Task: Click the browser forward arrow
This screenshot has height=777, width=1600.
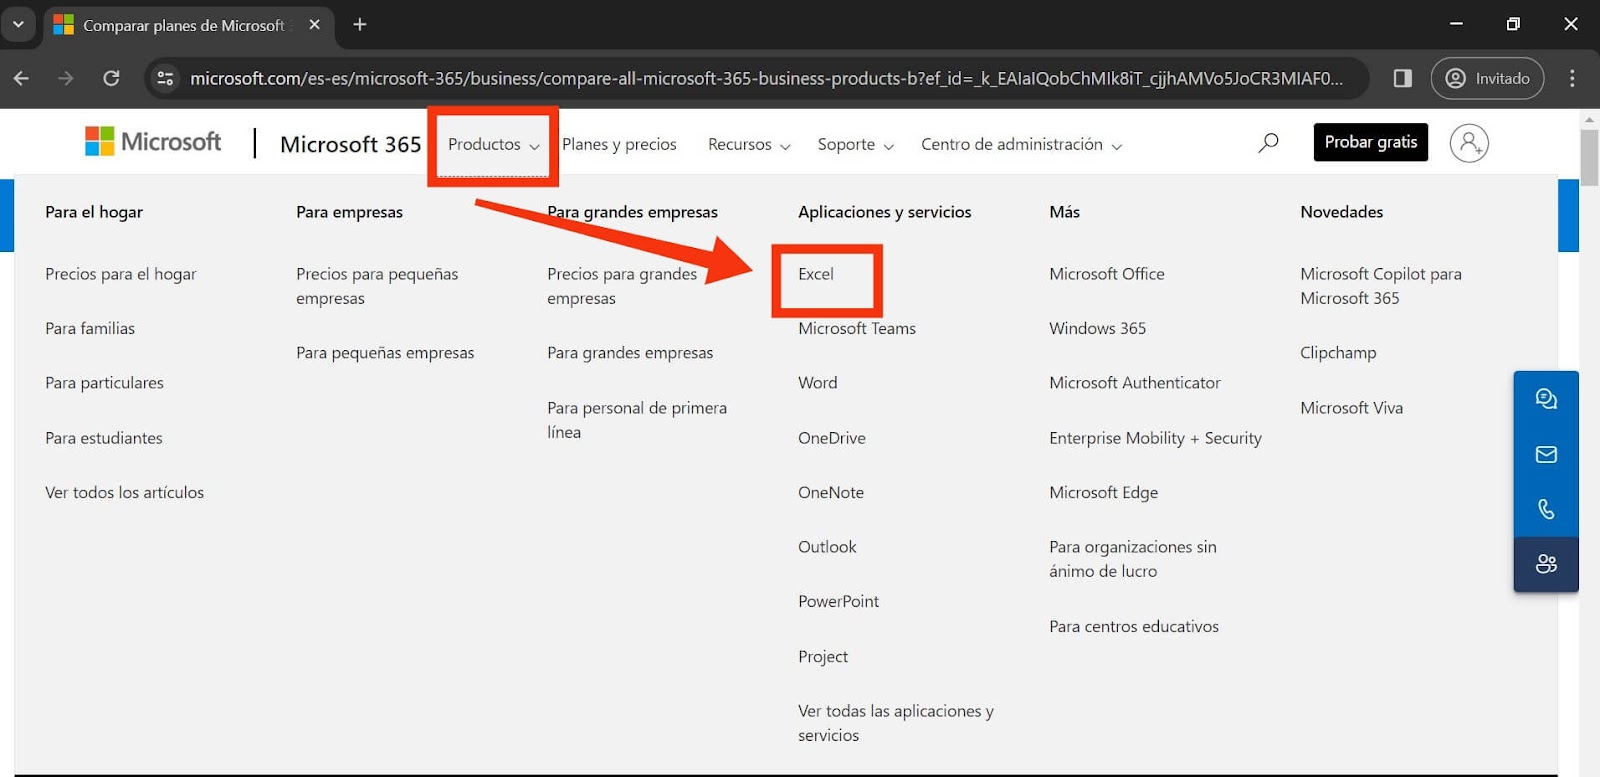Action: click(x=66, y=78)
